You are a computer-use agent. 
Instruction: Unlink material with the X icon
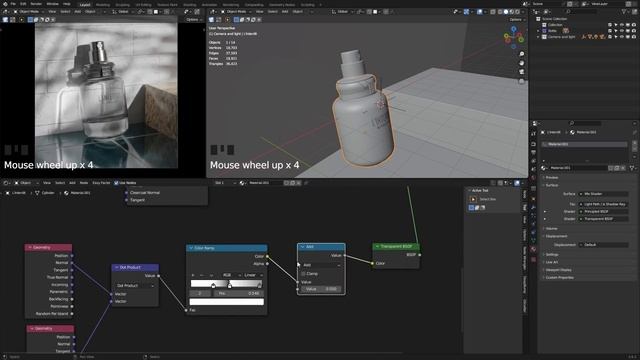click(623, 168)
